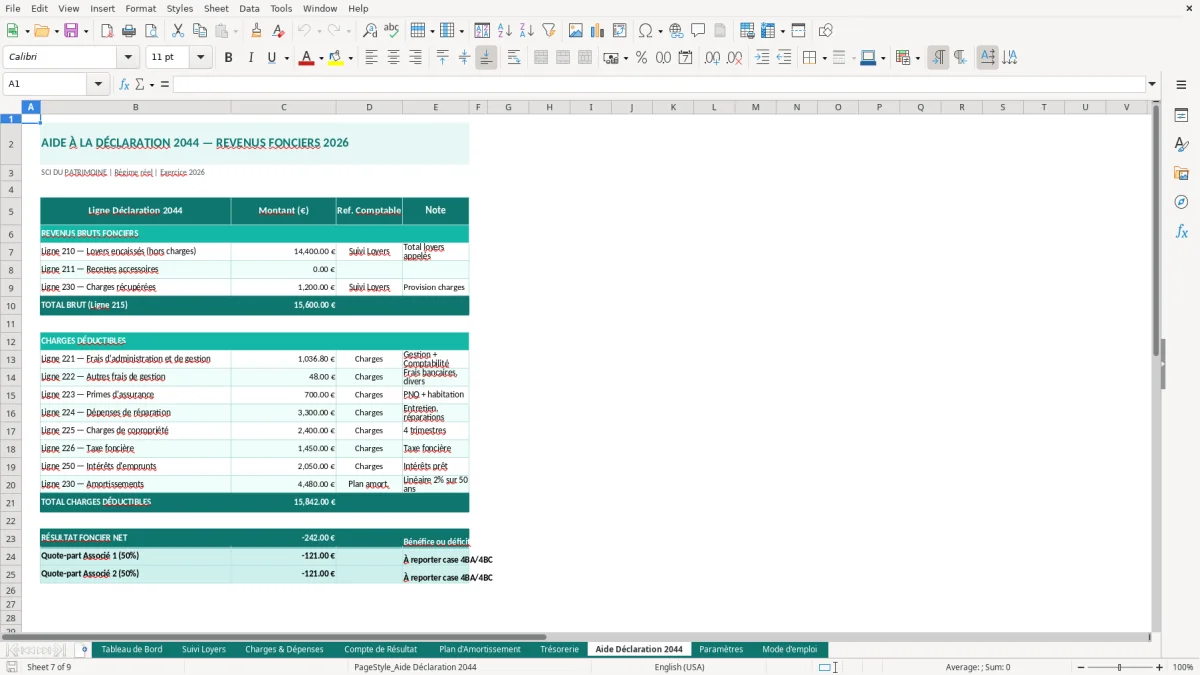Open the underline style dropdown arrow
The image size is (1200, 675).
click(287, 58)
